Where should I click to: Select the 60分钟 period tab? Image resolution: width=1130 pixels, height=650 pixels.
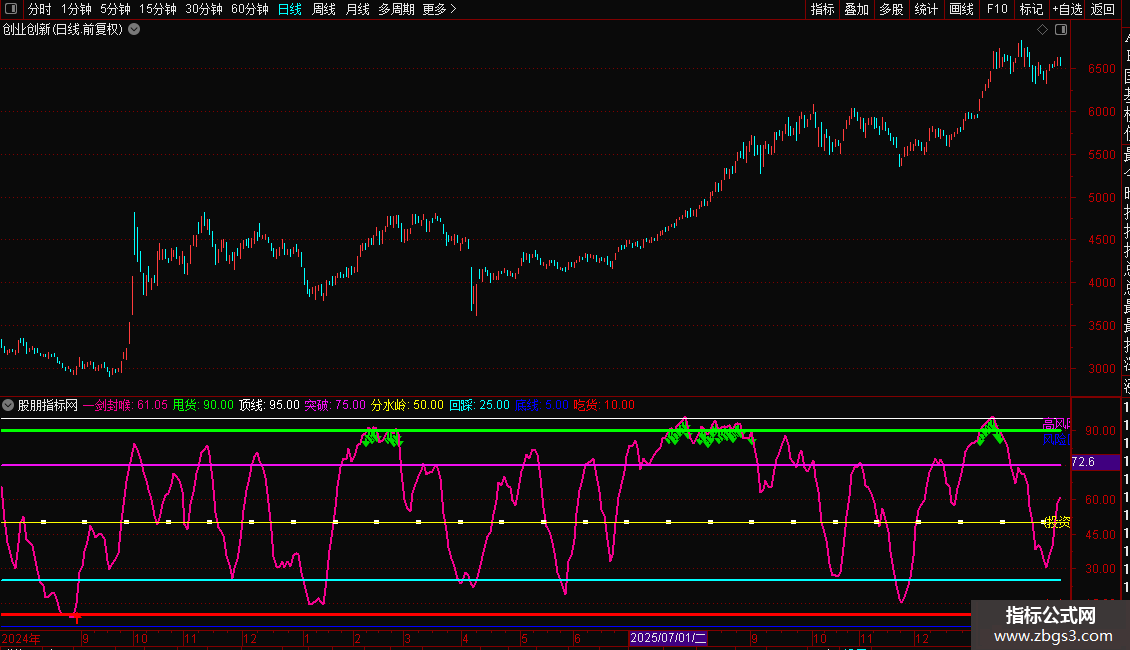pyautogui.click(x=250, y=9)
